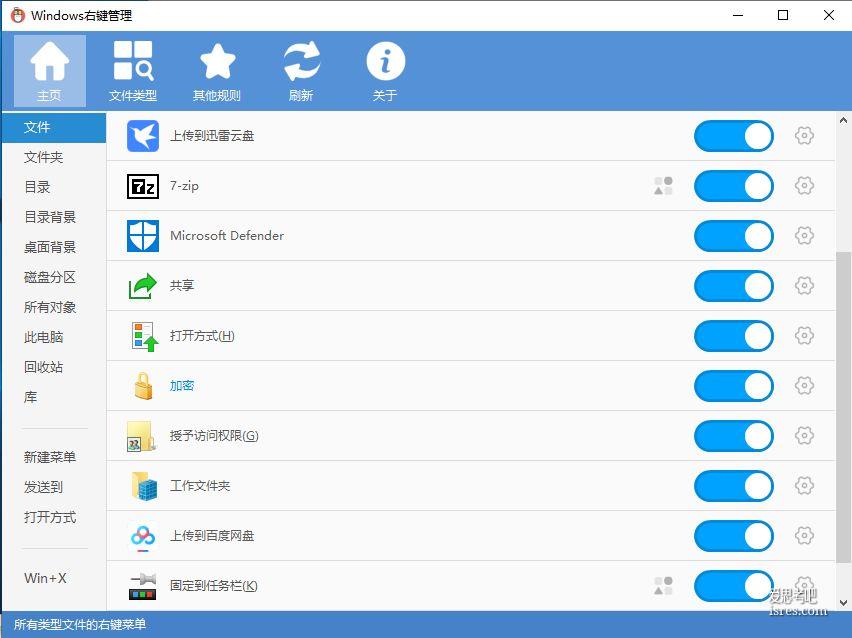Select 目录 in the sidebar
Viewport: 852px width, 638px height.
54,187
